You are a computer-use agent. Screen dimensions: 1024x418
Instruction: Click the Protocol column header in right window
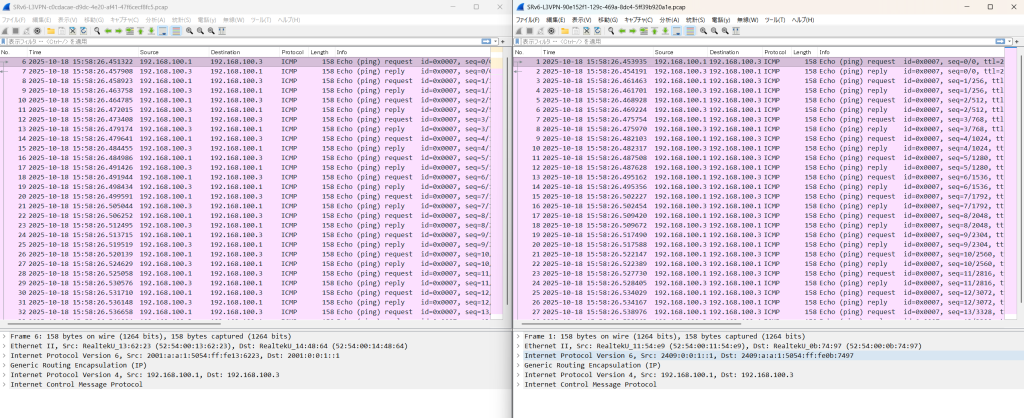775,51
